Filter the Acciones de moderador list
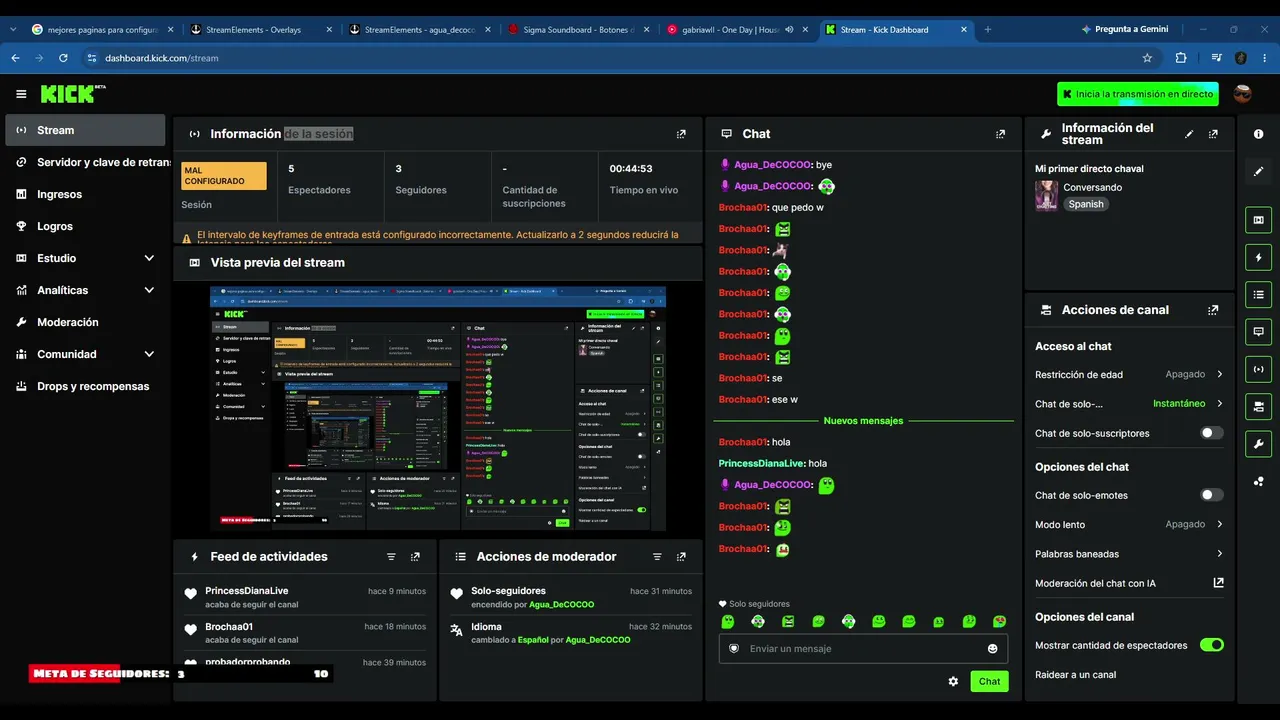 point(657,557)
